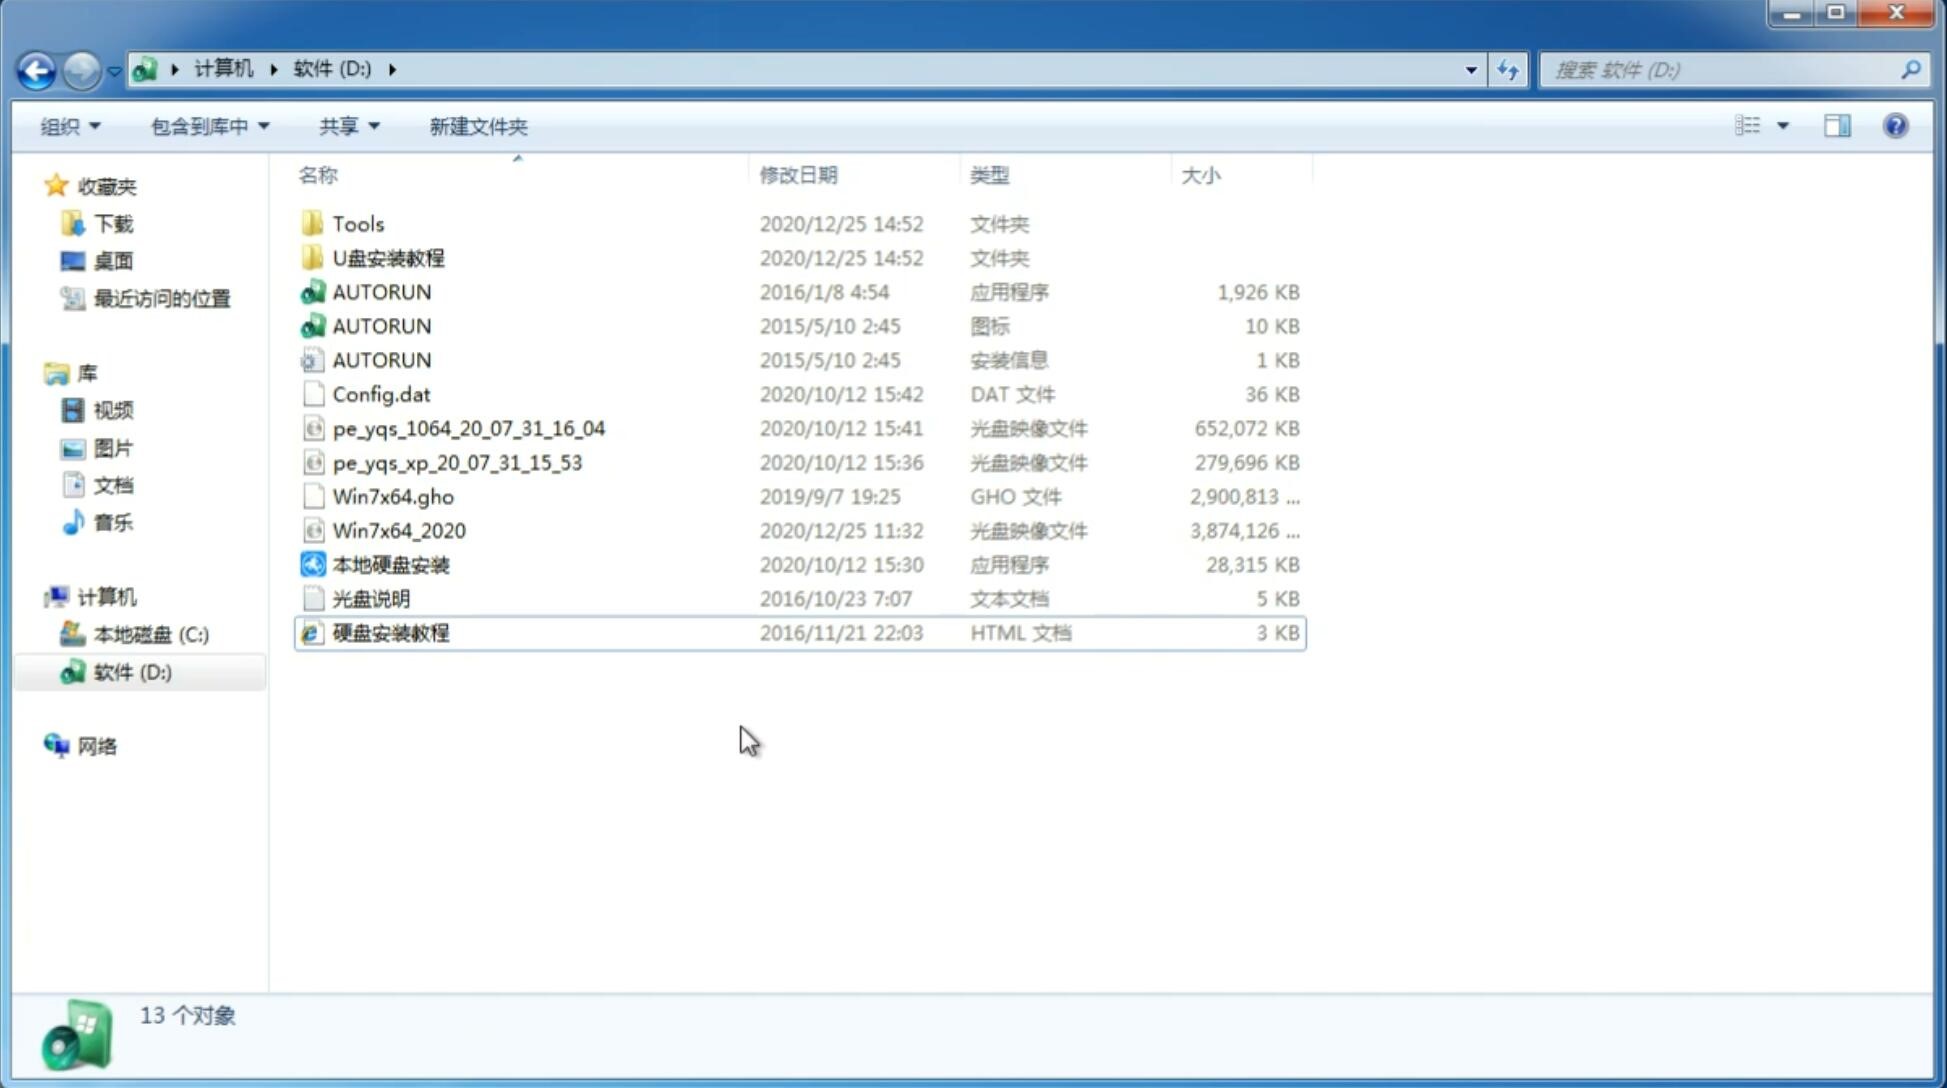Open 光盘说明 text document
Image resolution: width=1947 pixels, height=1088 pixels.
tap(370, 599)
